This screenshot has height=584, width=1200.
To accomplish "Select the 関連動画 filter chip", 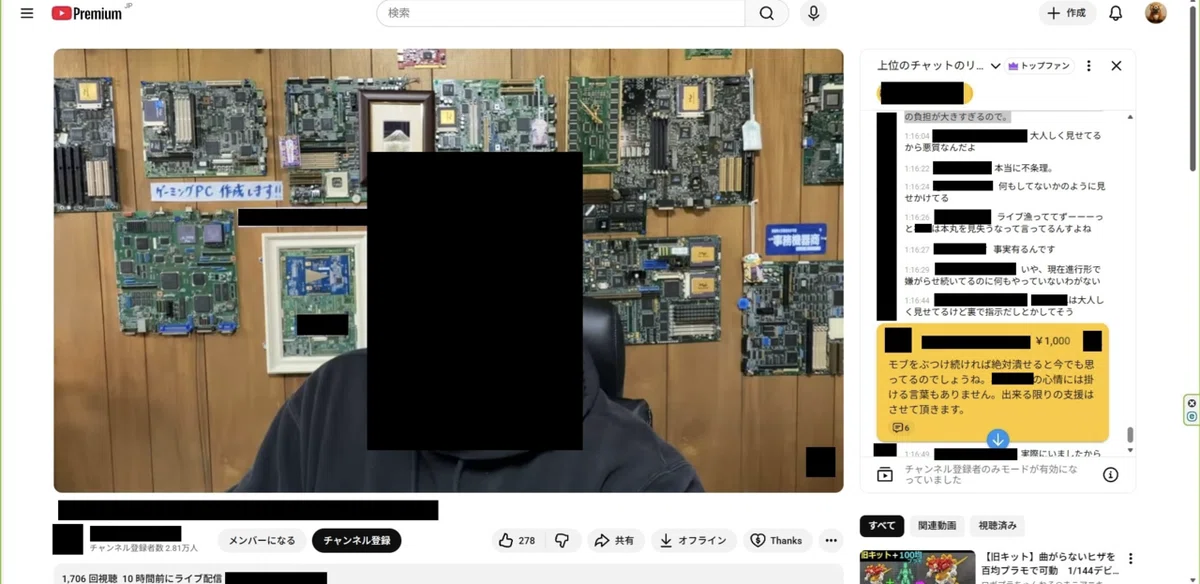I will 937,525.
